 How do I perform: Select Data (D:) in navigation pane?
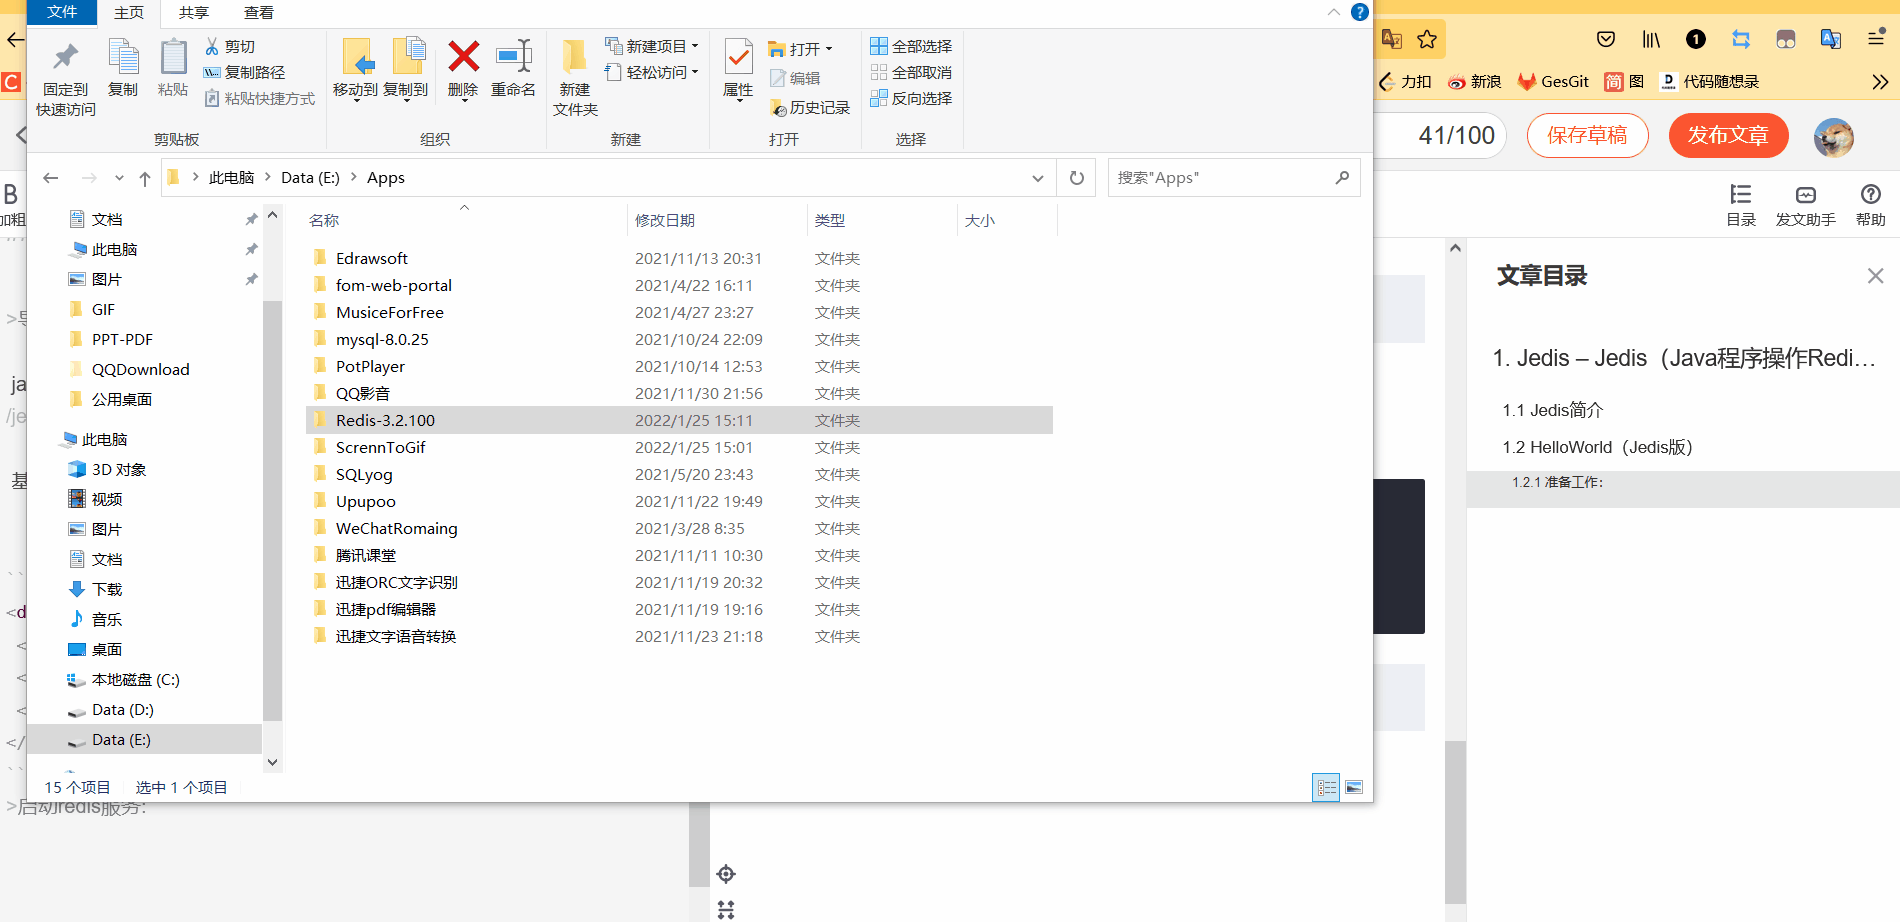point(122,710)
